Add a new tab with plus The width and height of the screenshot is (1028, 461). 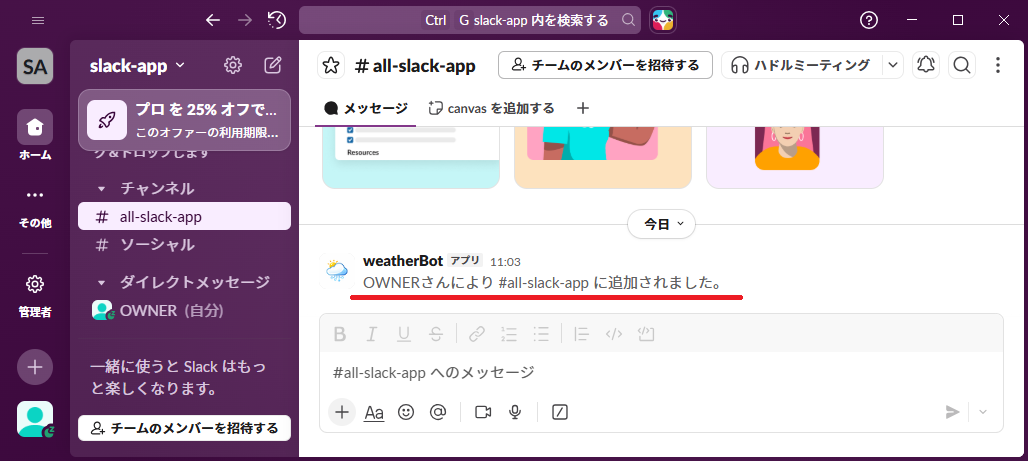click(582, 108)
